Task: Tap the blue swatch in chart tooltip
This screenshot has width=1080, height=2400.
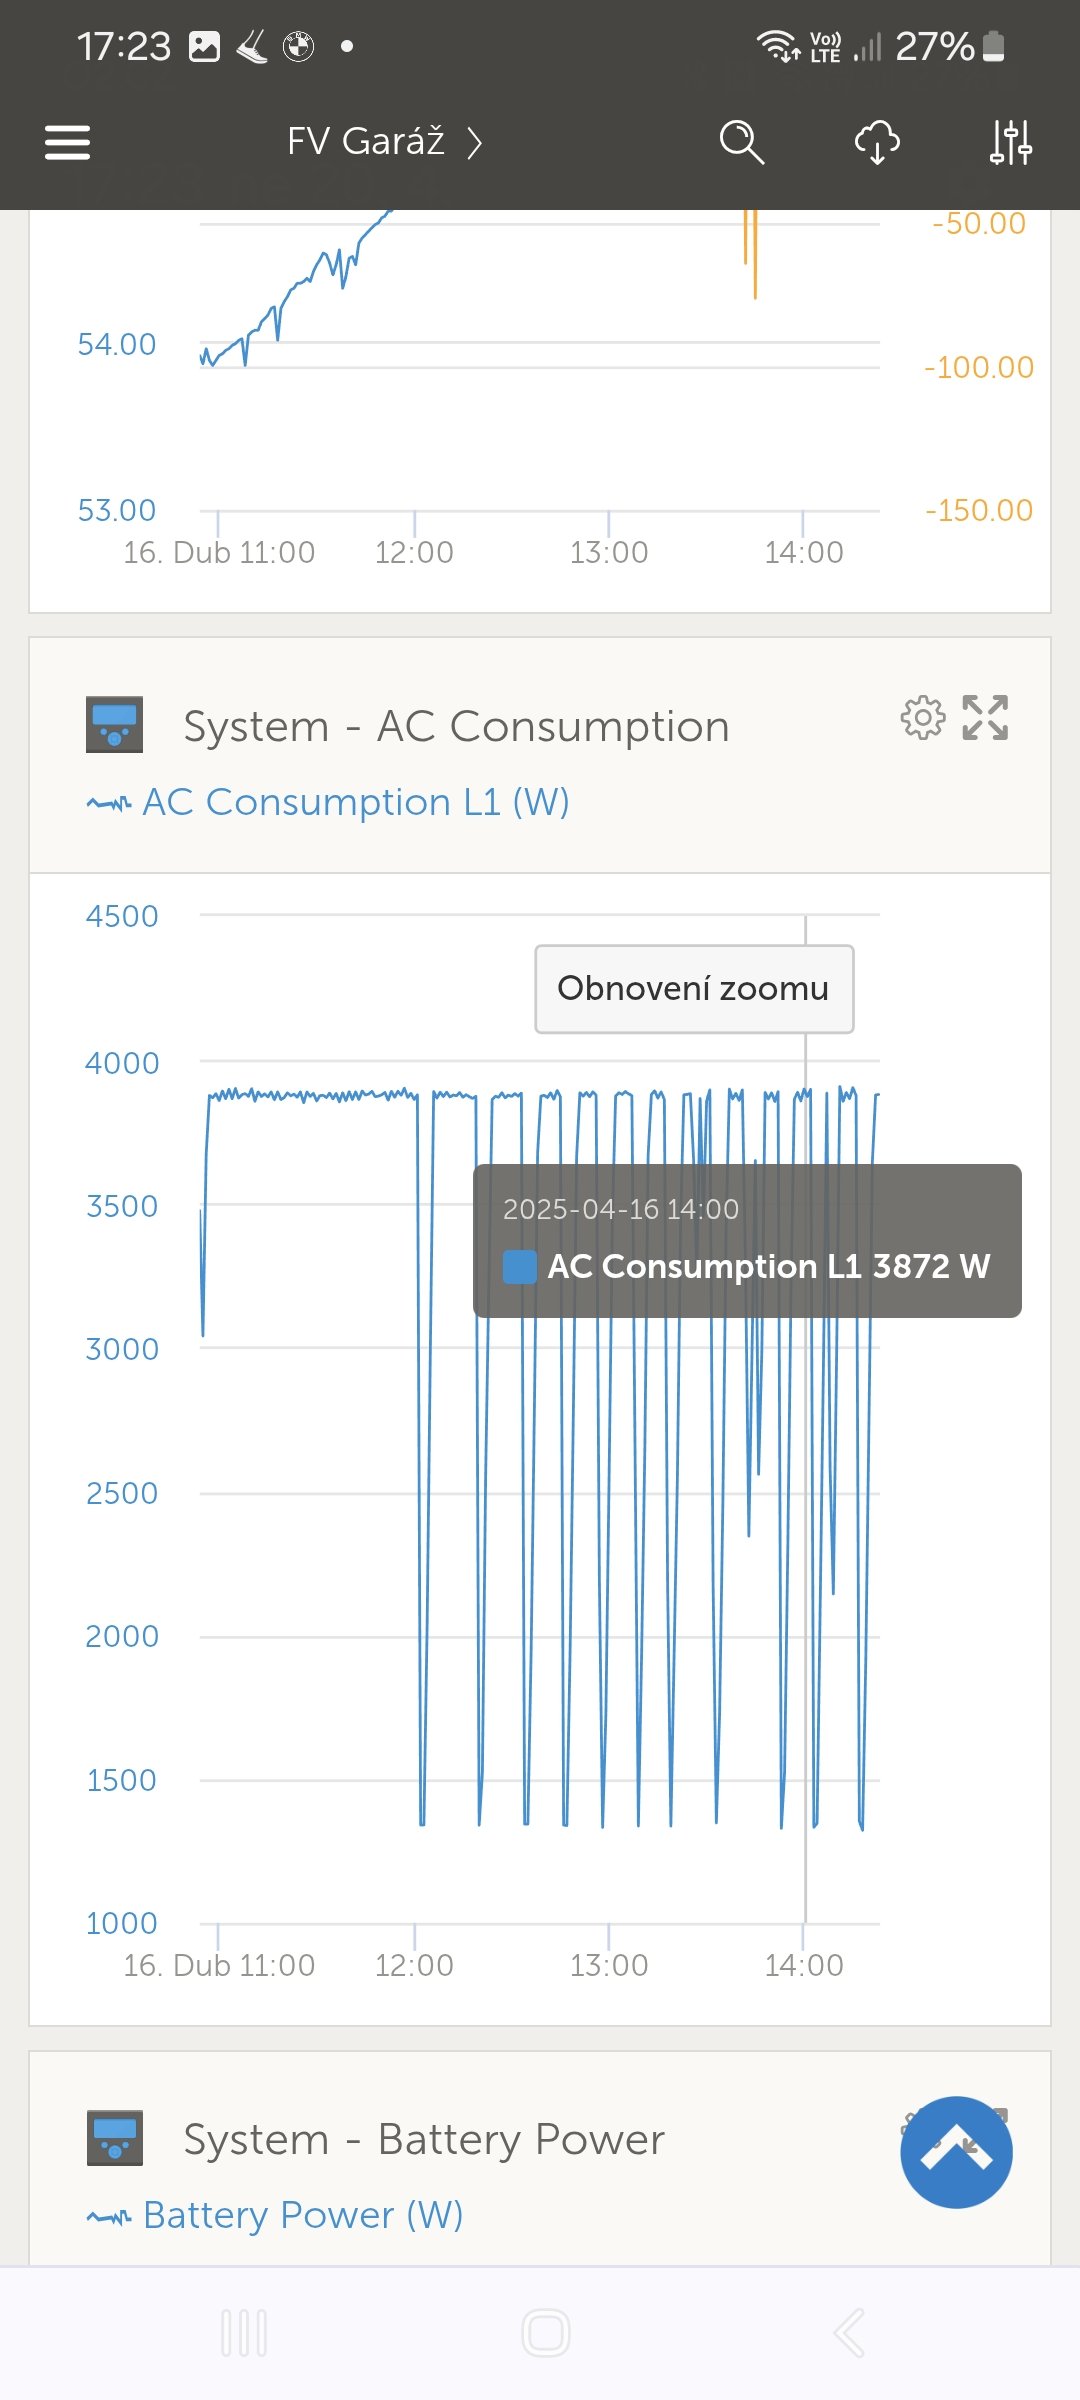Action: point(519,1266)
